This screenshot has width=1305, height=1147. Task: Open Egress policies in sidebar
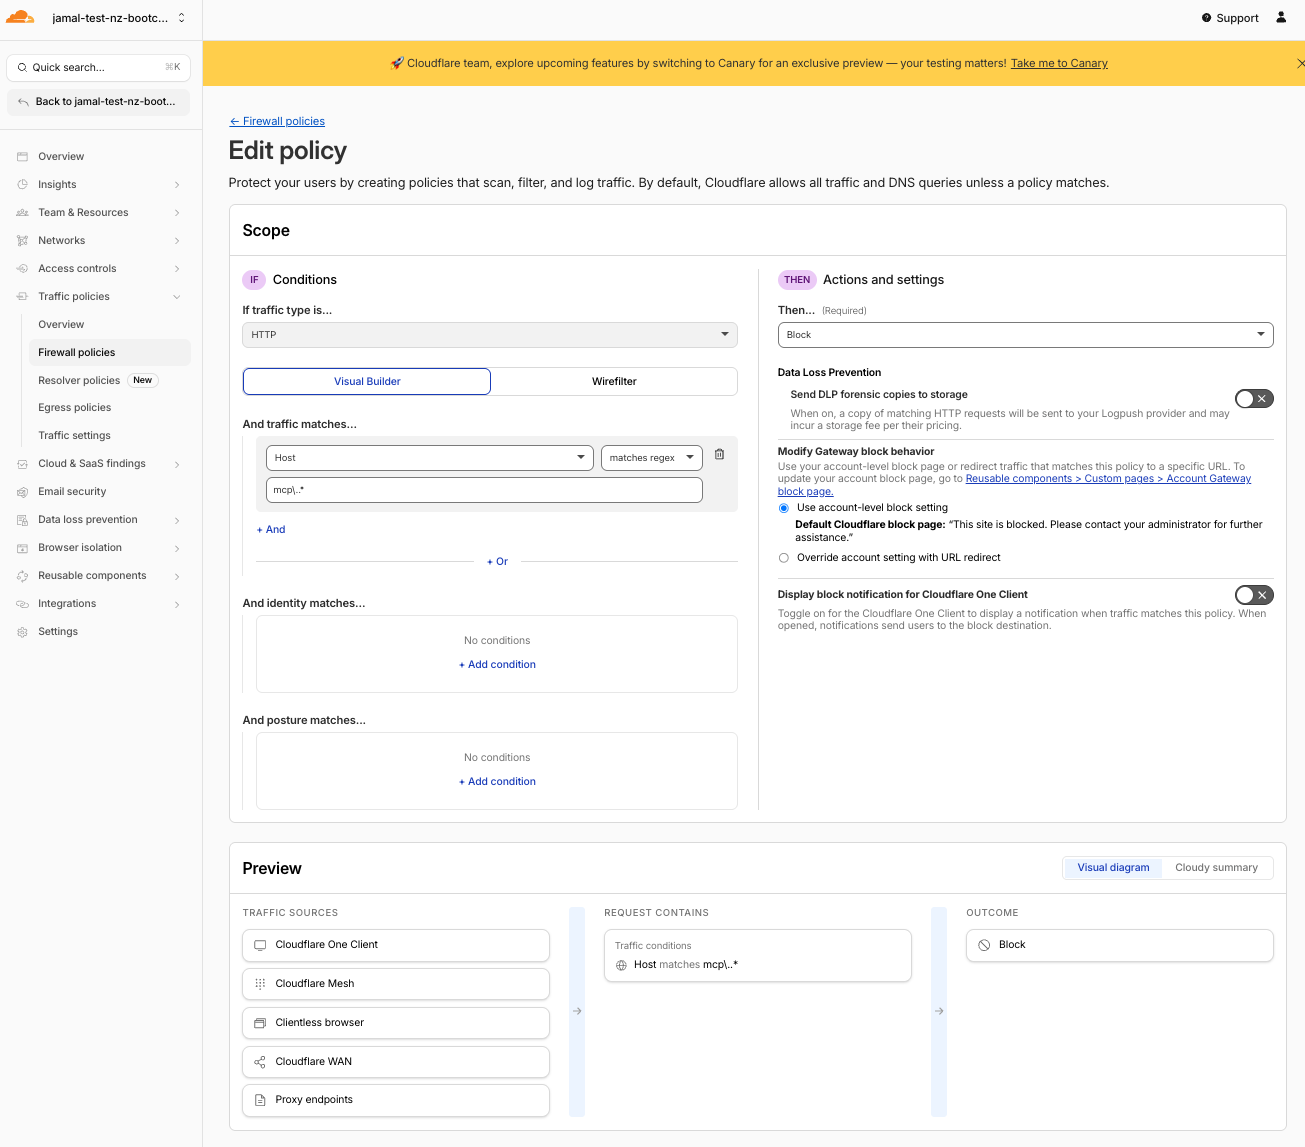click(75, 408)
